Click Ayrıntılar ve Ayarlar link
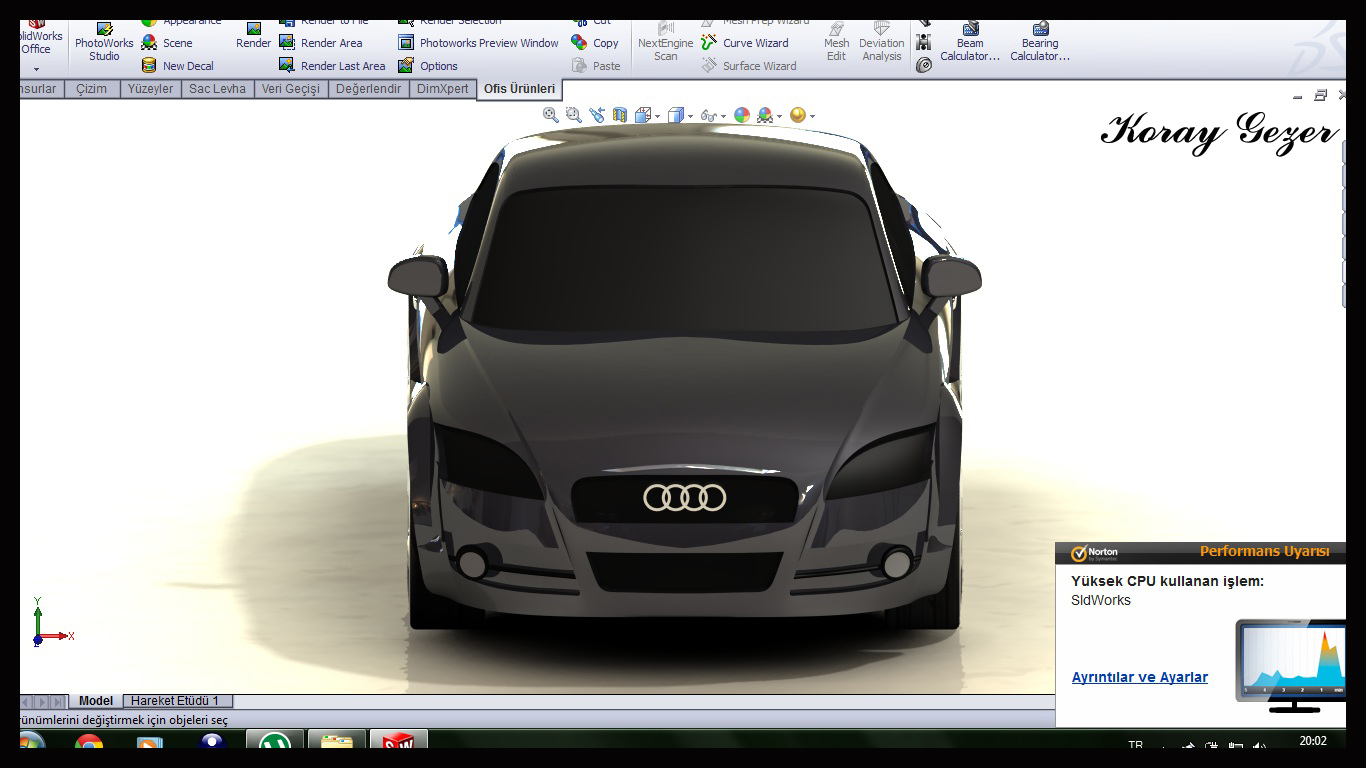Viewport: 1366px width, 768px height. [x=1140, y=677]
